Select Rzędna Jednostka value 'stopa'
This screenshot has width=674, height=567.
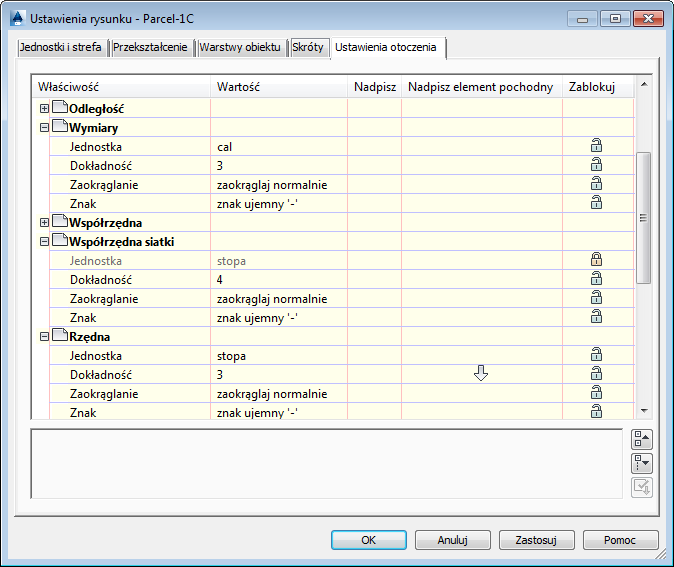279,356
